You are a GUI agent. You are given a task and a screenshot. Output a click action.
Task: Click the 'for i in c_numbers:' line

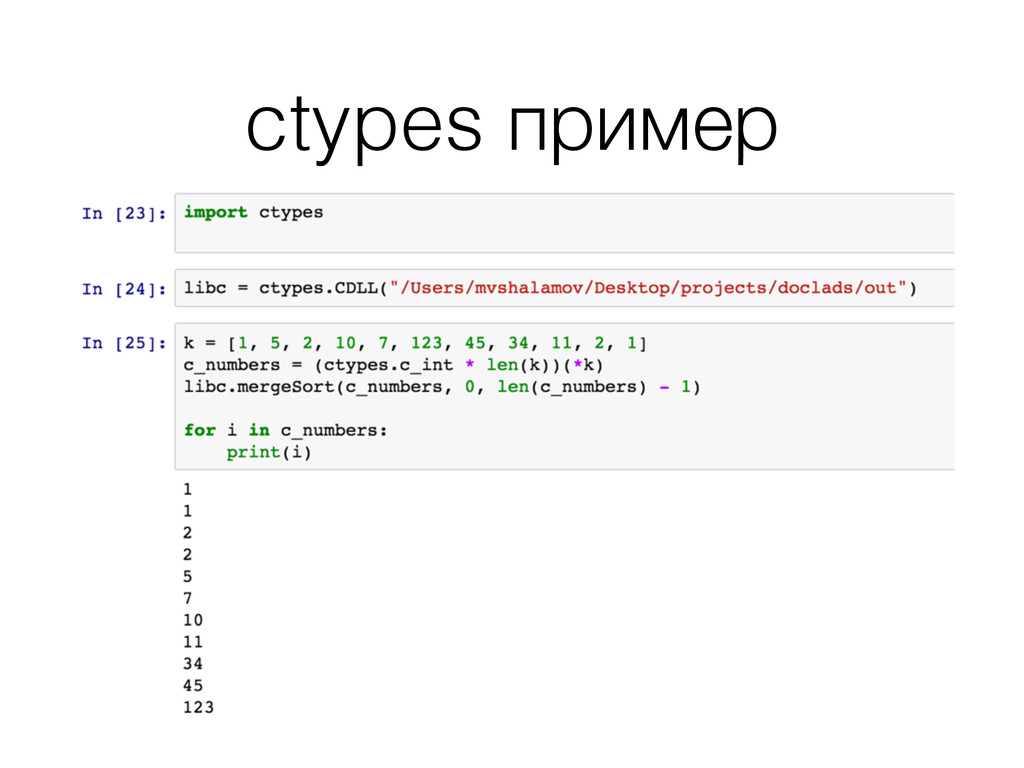[285, 430]
